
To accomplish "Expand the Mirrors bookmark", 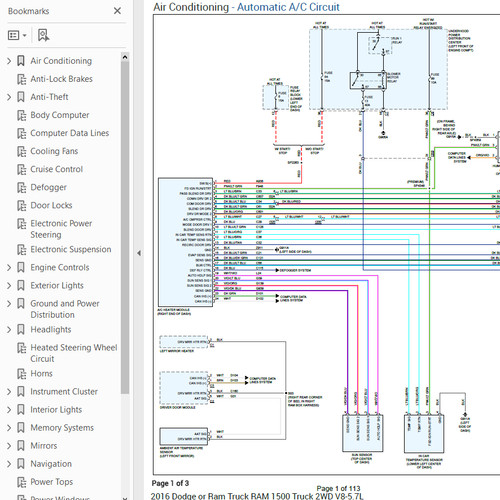I will pos(9,446).
